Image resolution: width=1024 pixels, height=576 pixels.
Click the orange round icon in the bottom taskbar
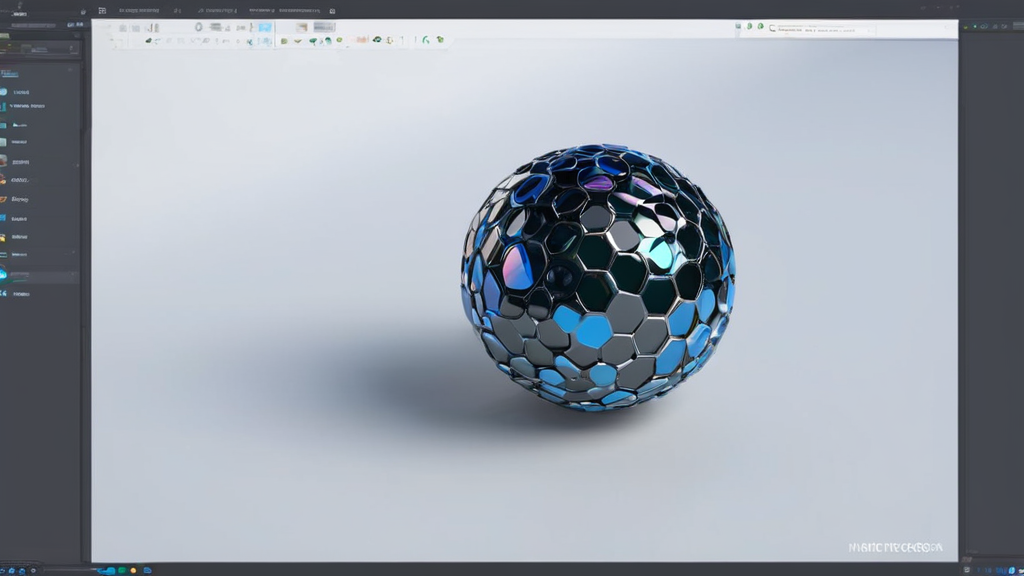(x=133, y=571)
